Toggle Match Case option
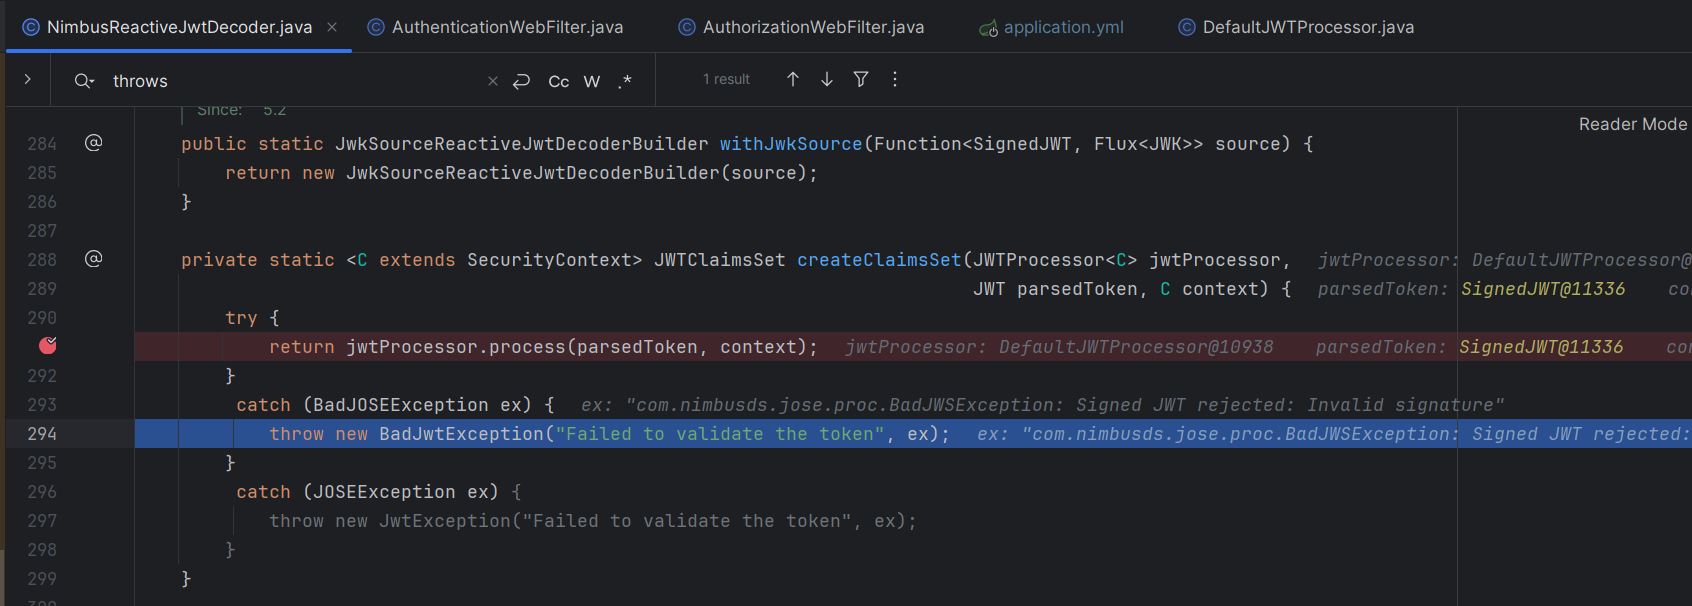This screenshot has height=606, width=1692. click(559, 81)
